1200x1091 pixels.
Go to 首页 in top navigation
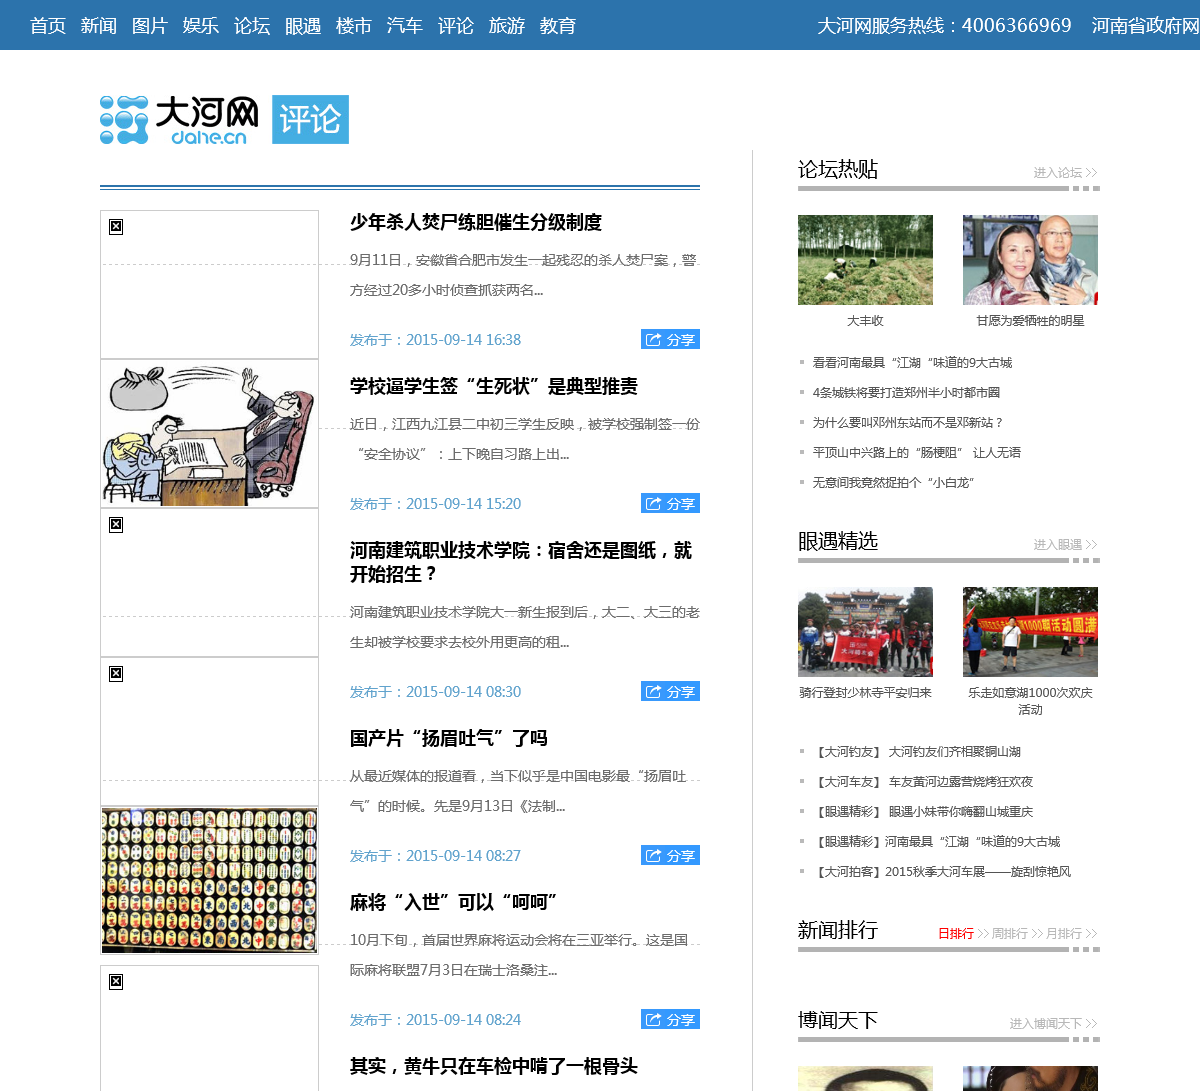(x=48, y=26)
